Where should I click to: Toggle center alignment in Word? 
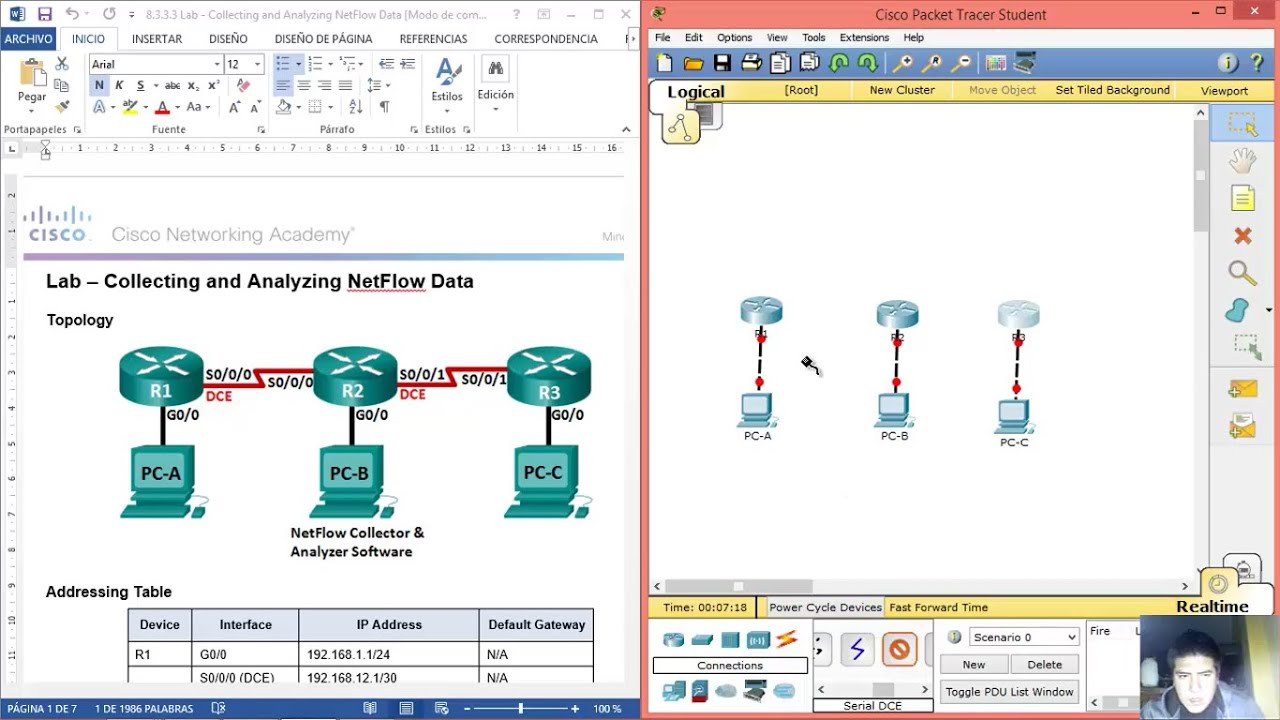[x=303, y=86]
